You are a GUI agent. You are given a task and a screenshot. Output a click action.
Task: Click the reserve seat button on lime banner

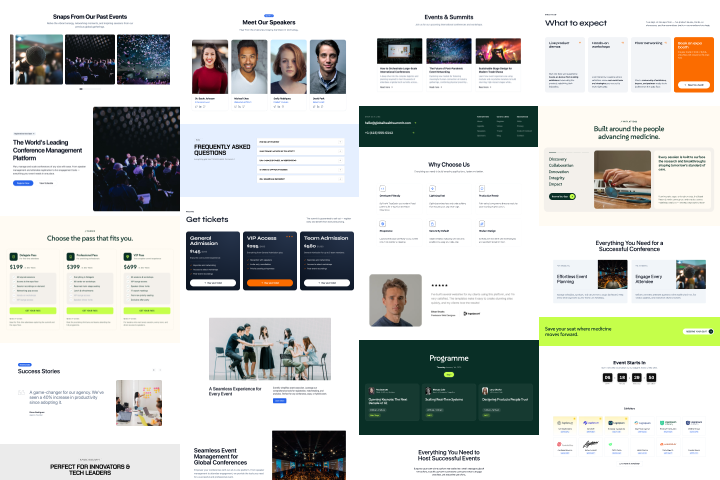698,331
